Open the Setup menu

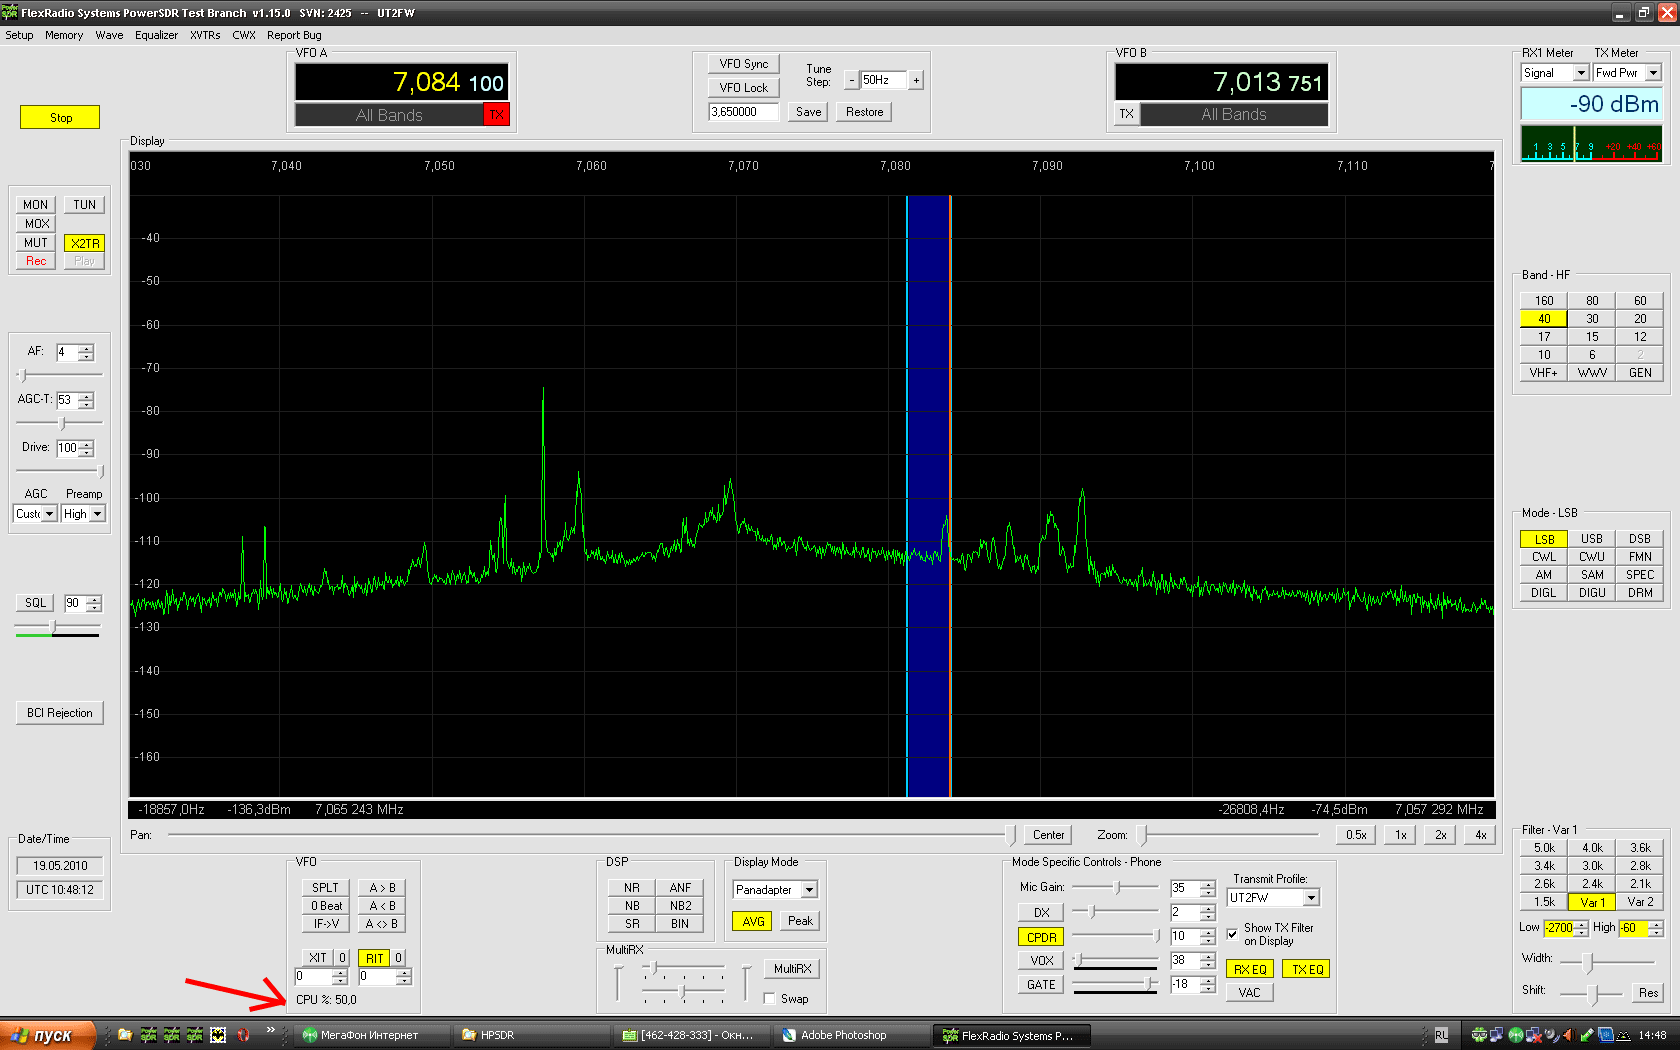pyautogui.click(x=19, y=35)
